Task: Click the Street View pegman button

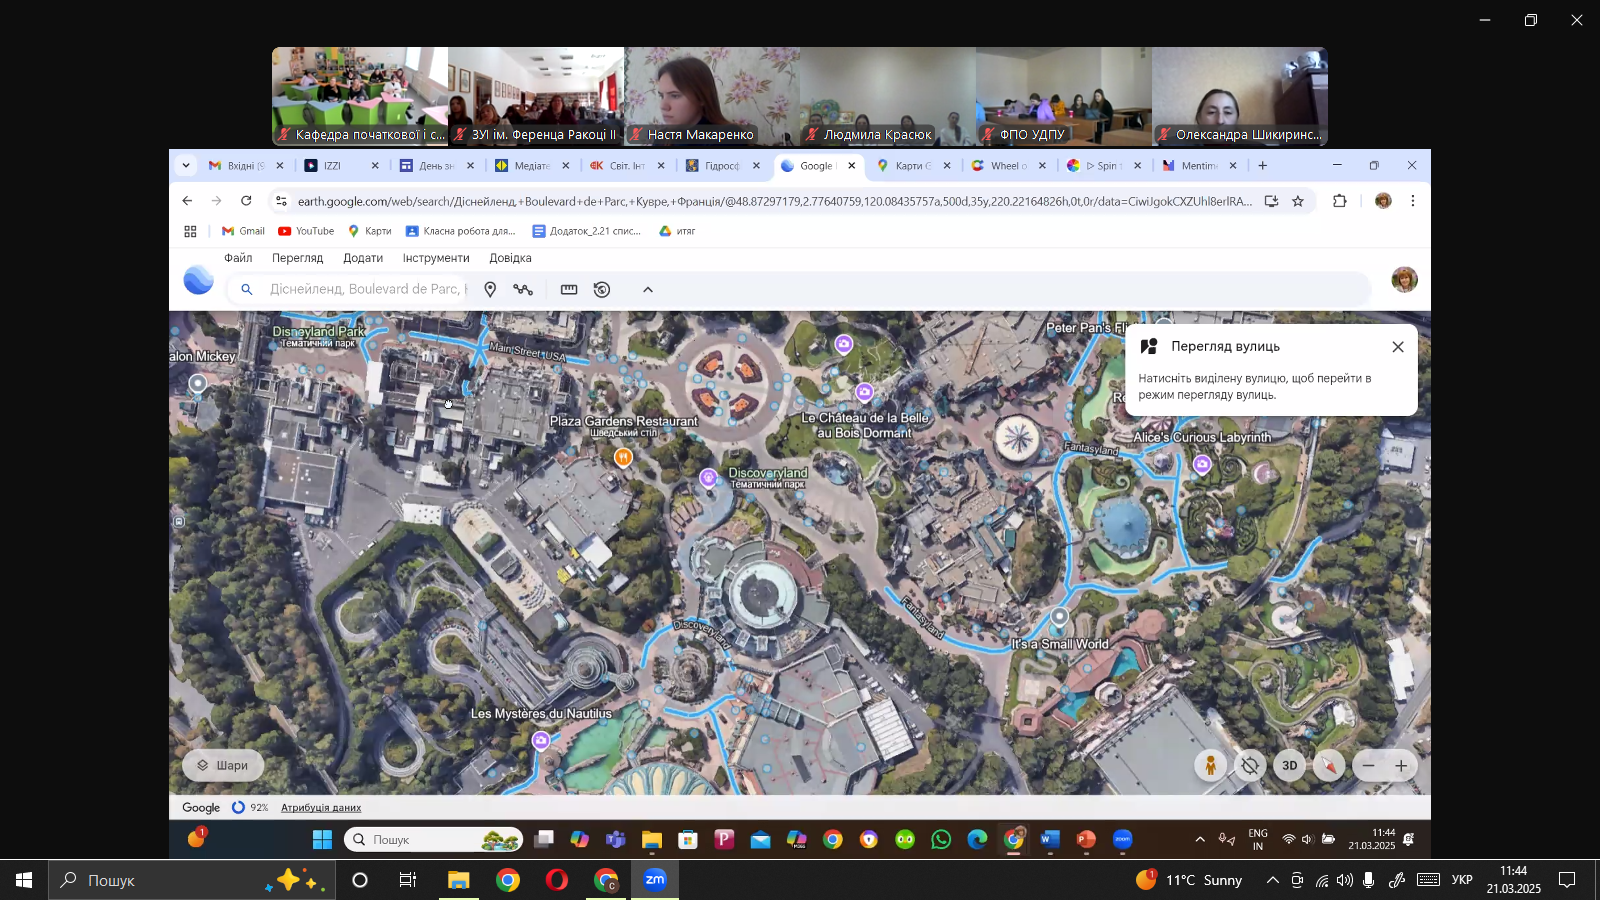Action: [1210, 766]
